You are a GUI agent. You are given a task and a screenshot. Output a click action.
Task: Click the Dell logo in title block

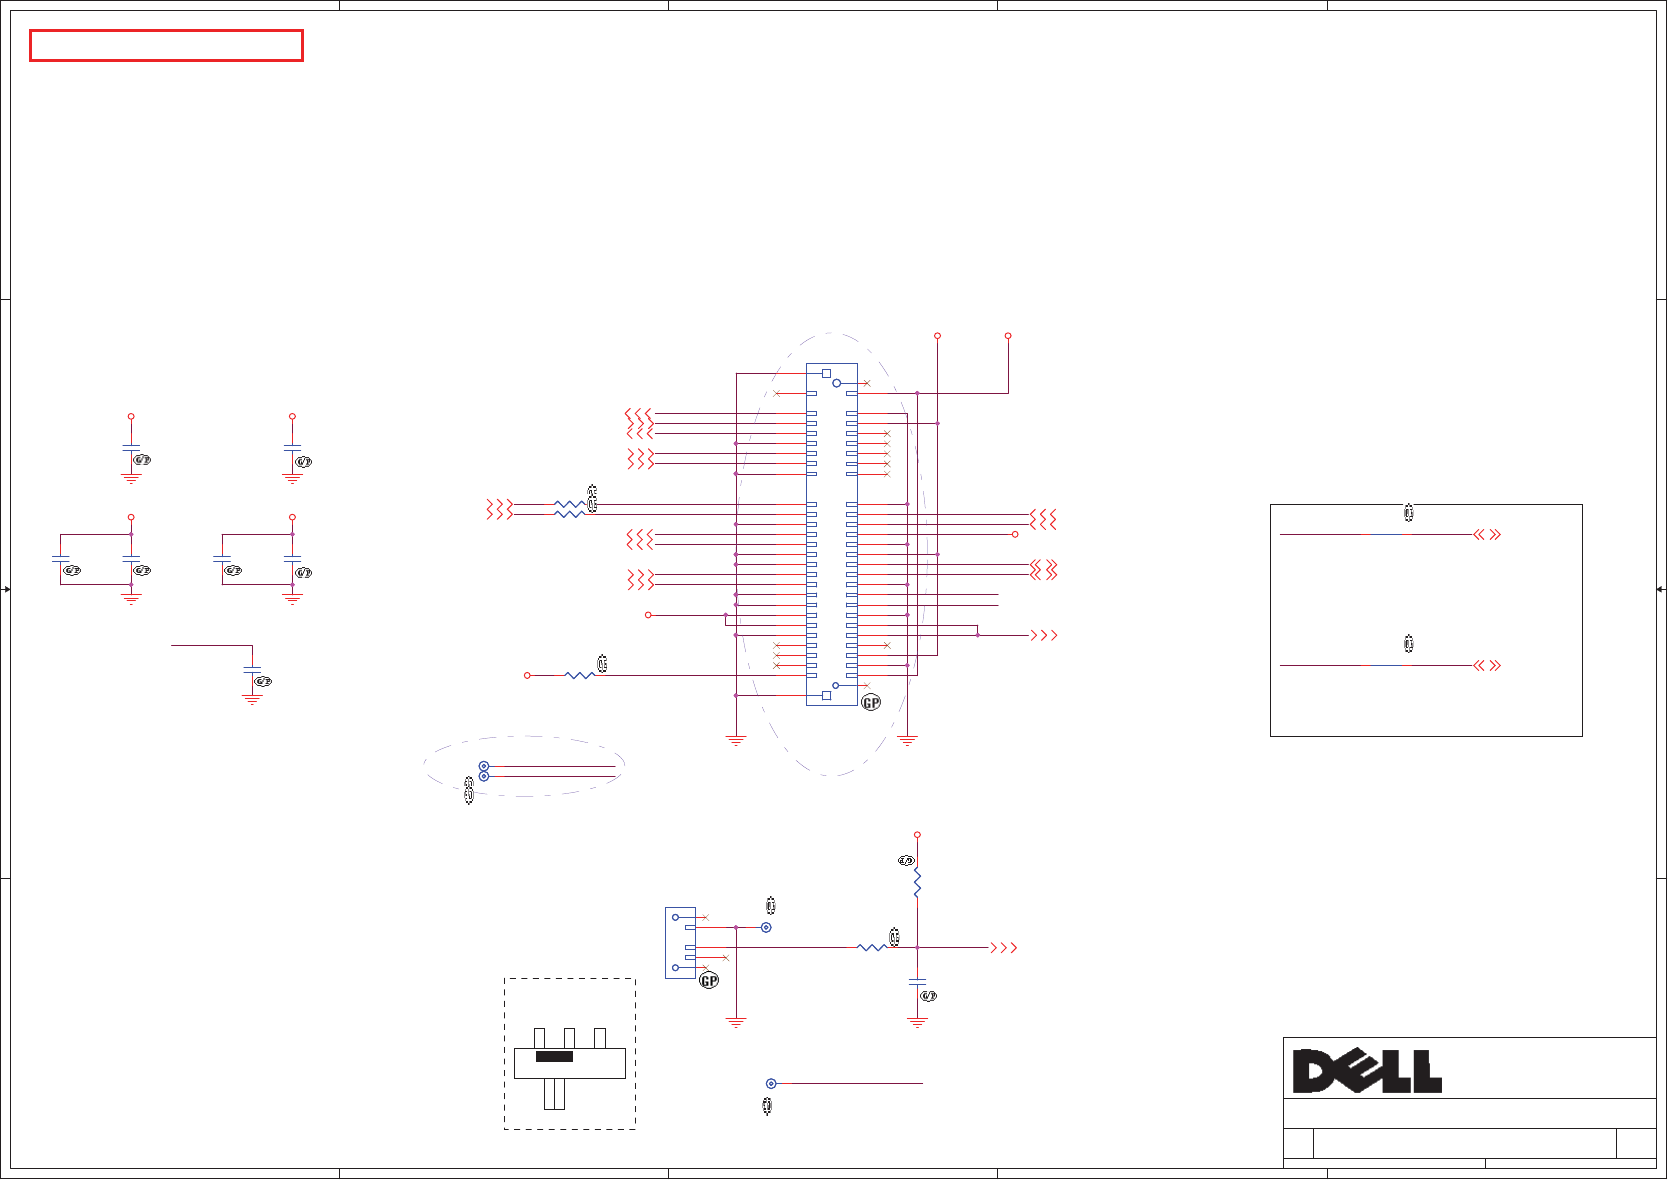[1367, 1071]
